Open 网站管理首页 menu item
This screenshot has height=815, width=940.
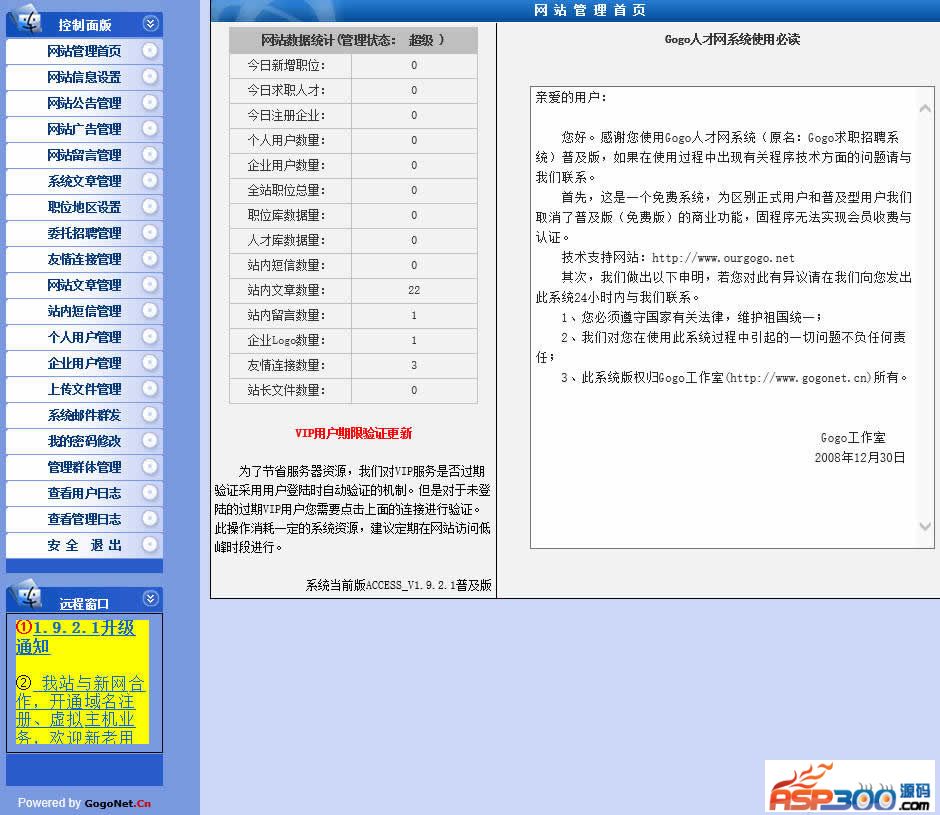click(x=84, y=51)
